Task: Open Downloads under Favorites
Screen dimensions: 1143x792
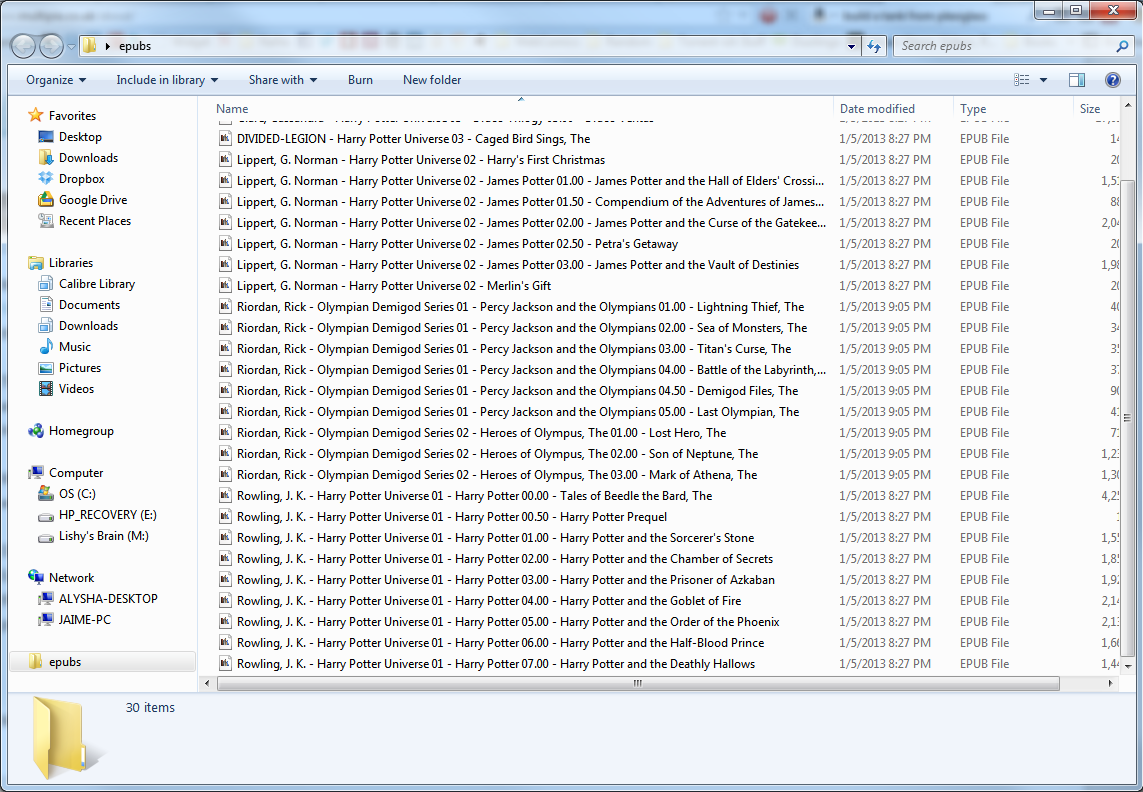Action: [x=88, y=158]
